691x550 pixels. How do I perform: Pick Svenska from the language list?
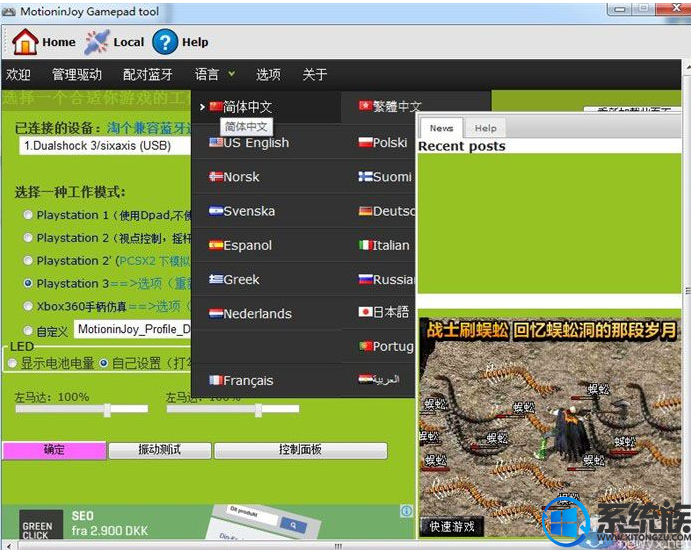tap(242, 211)
